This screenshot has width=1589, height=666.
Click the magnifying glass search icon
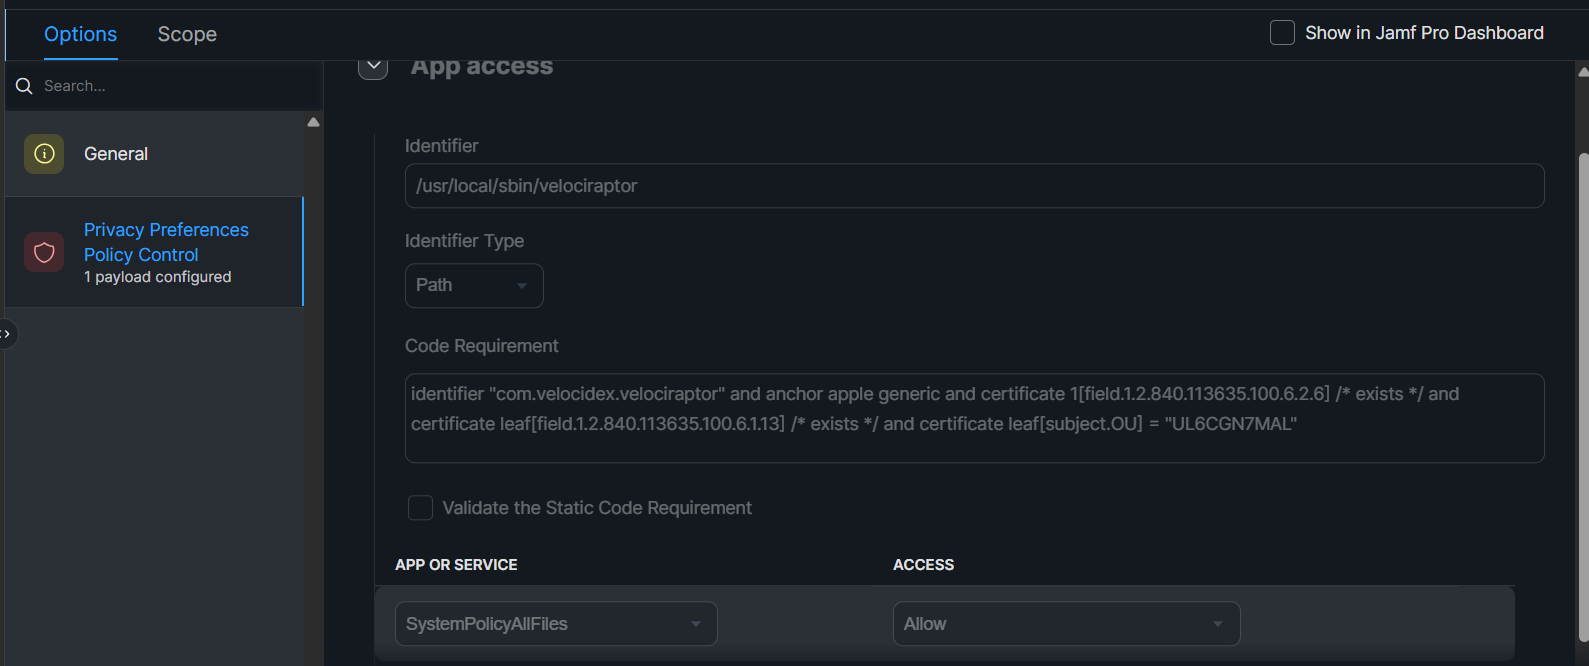point(24,86)
